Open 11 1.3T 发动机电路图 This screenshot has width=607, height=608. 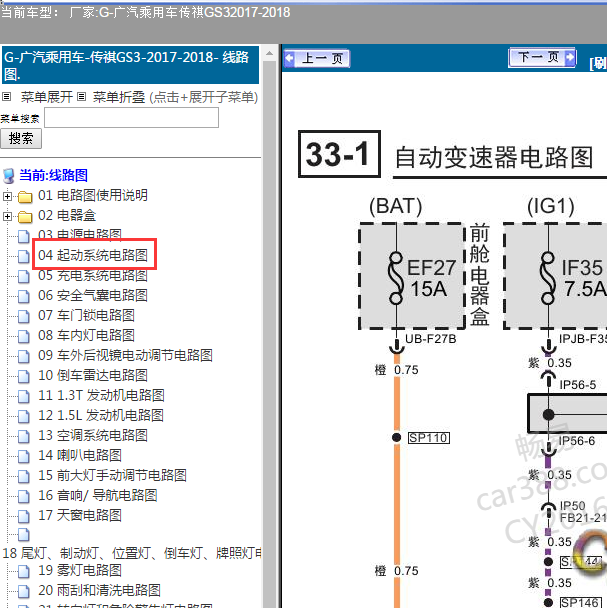(x=101, y=396)
